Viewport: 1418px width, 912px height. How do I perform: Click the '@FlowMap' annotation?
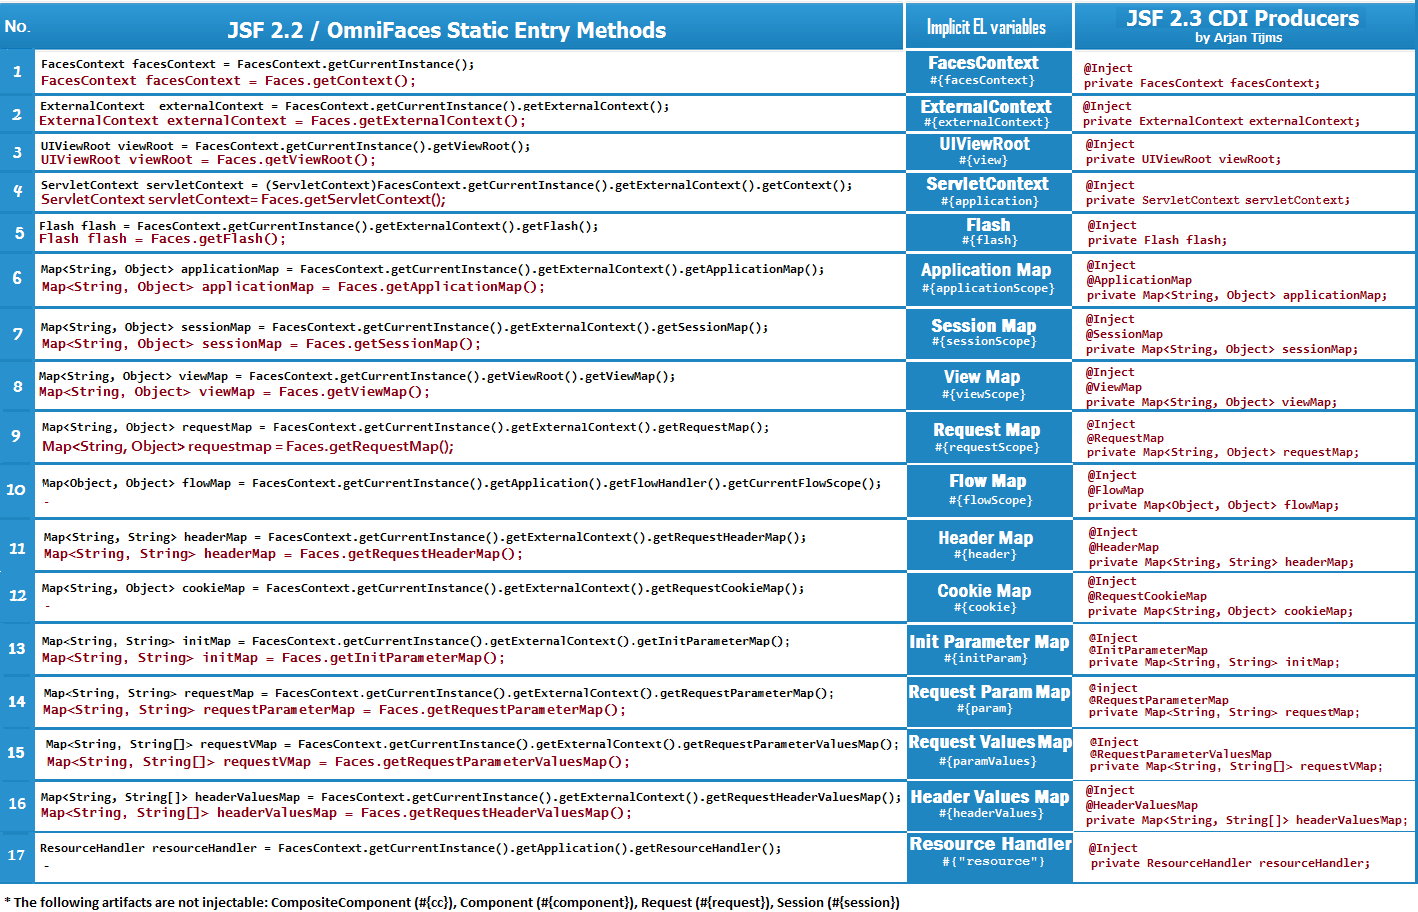pyautogui.click(x=1116, y=490)
